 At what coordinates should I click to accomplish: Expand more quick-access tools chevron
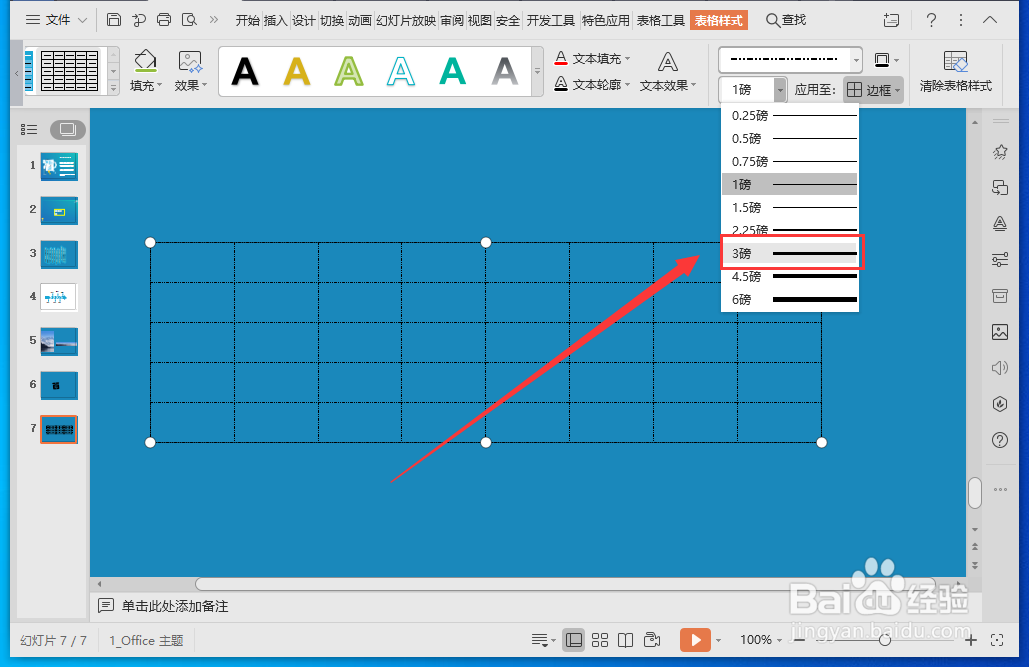(214, 20)
